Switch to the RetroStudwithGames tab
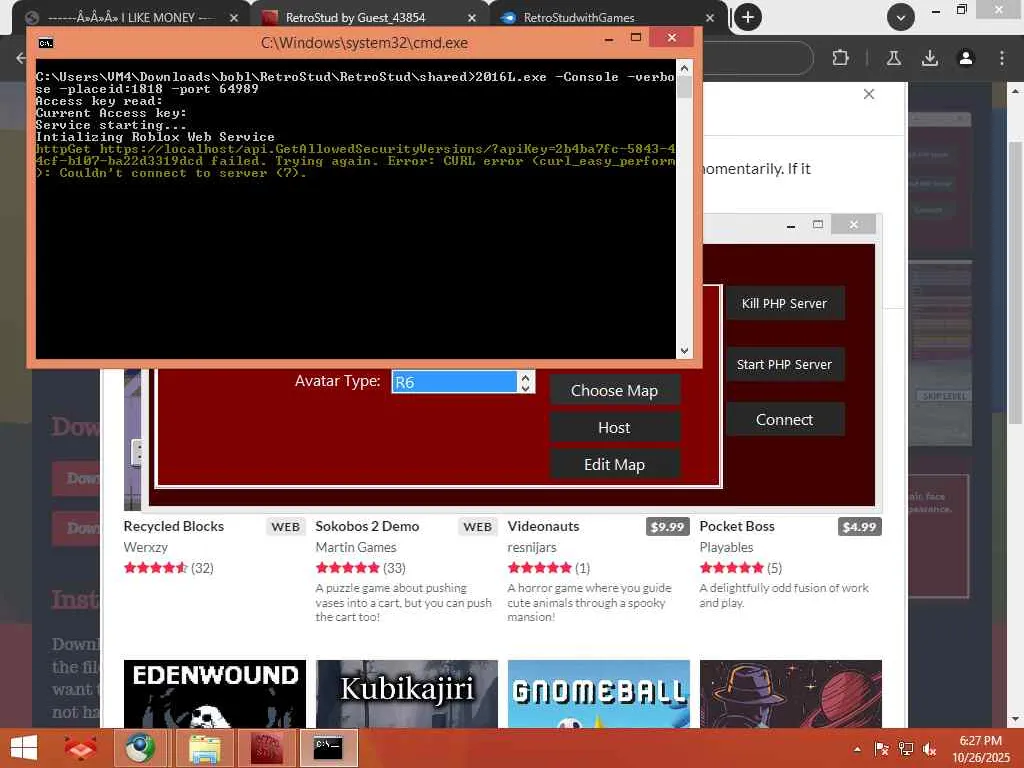The image size is (1024, 768). point(579,18)
